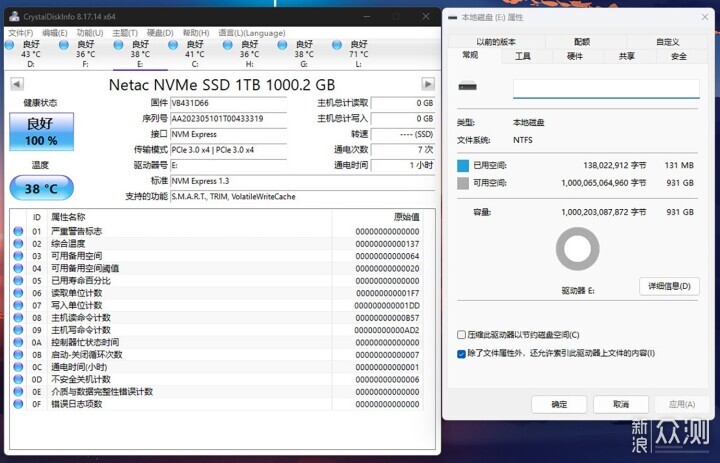Select the F: drive status orb
This screenshot has width=720, height=463.
coord(64,45)
